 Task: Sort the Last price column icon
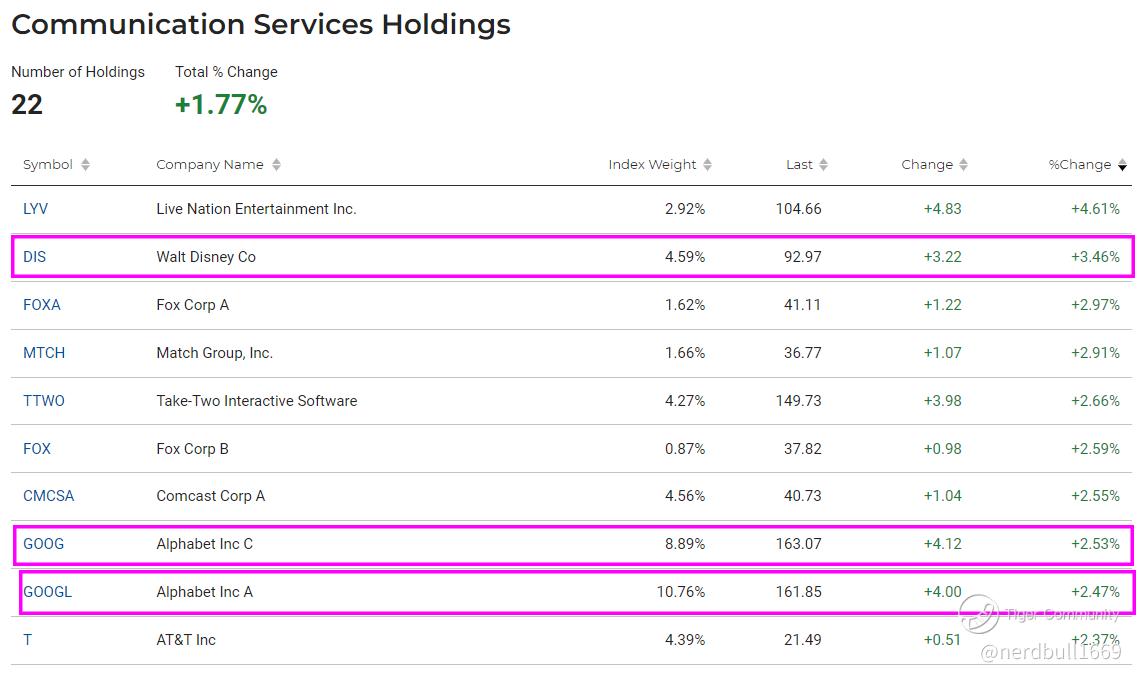point(824,165)
